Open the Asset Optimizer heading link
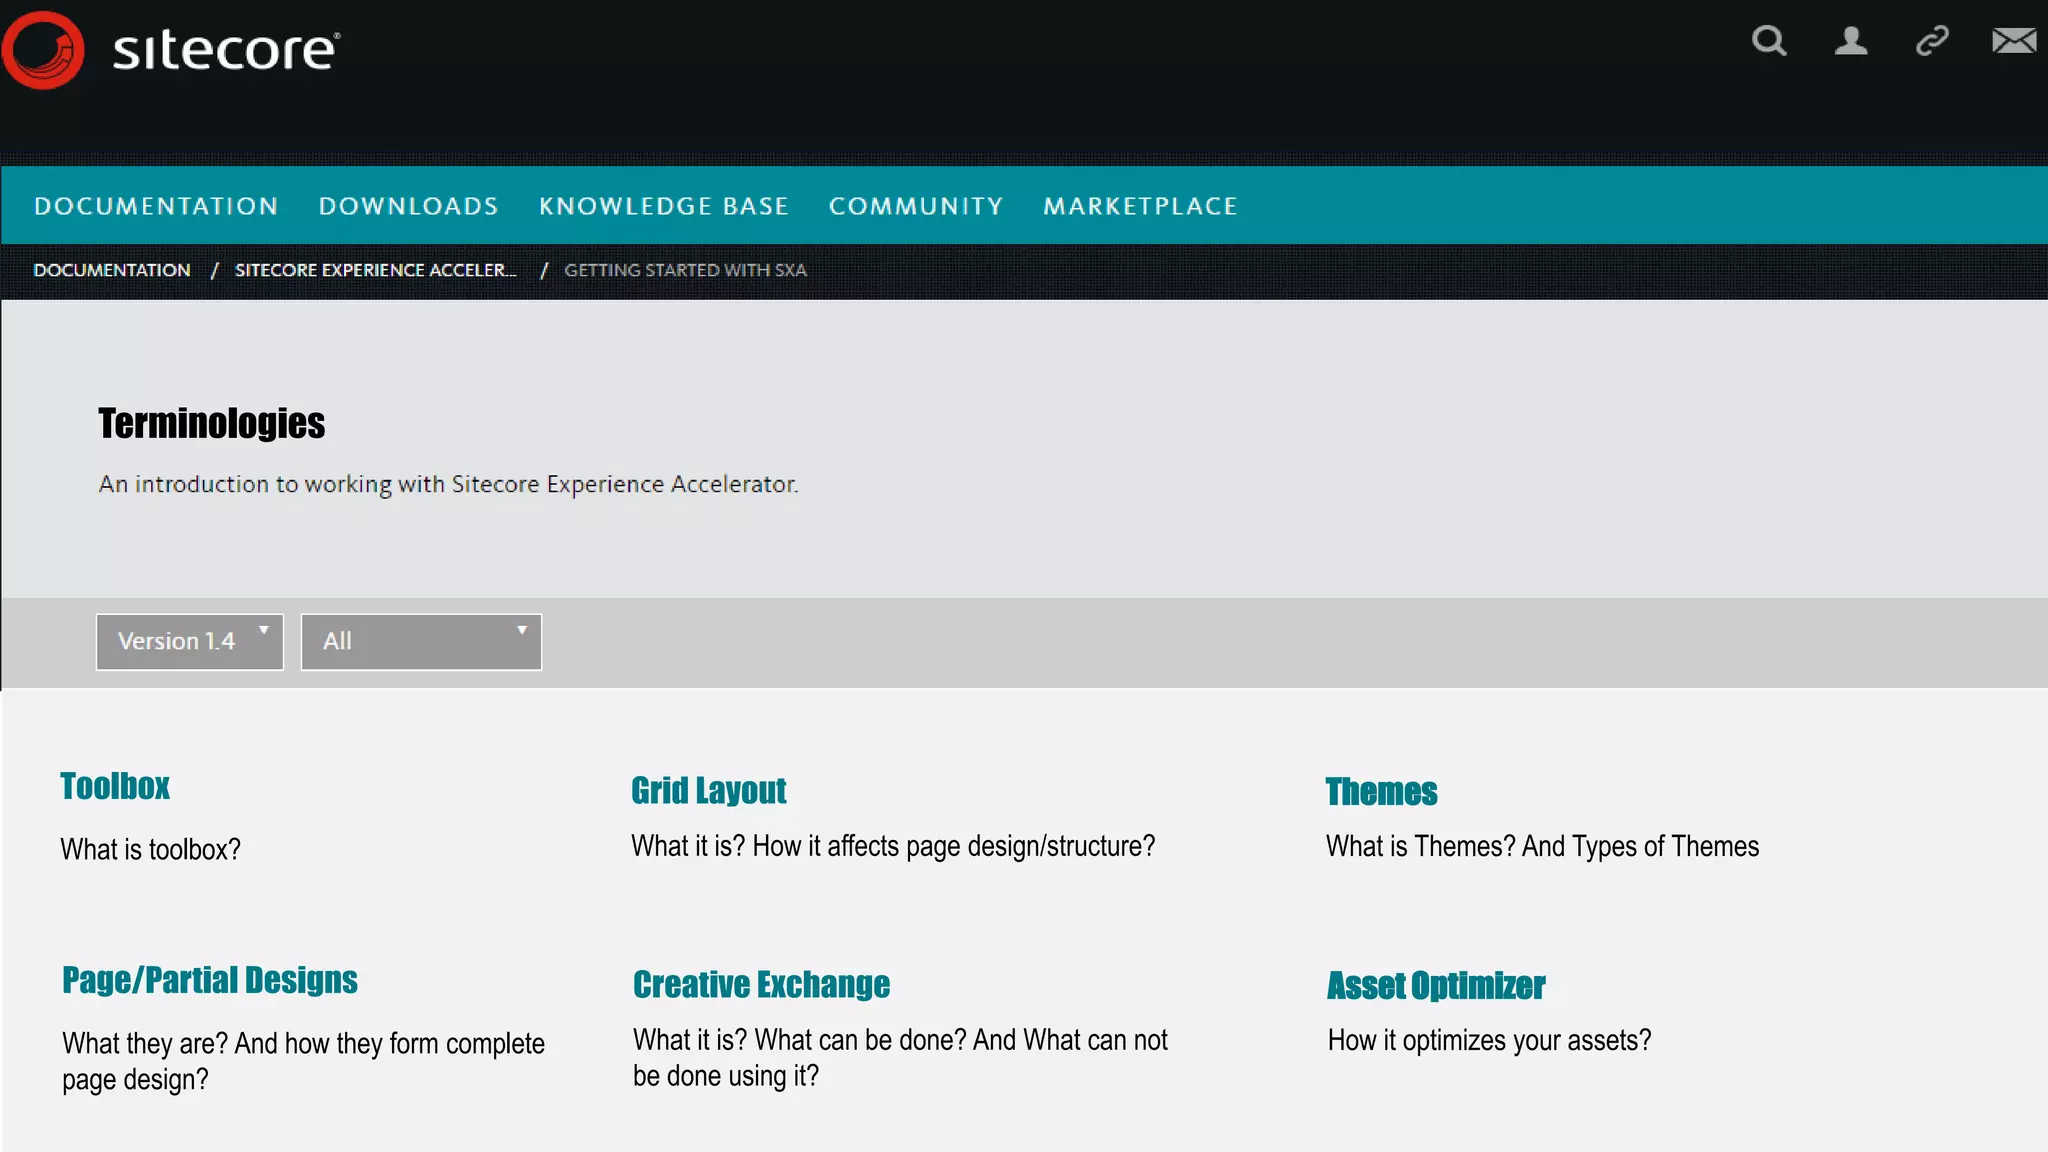Image resolution: width=2048 pixels, height=1152 pixels. coord(1436,985)
